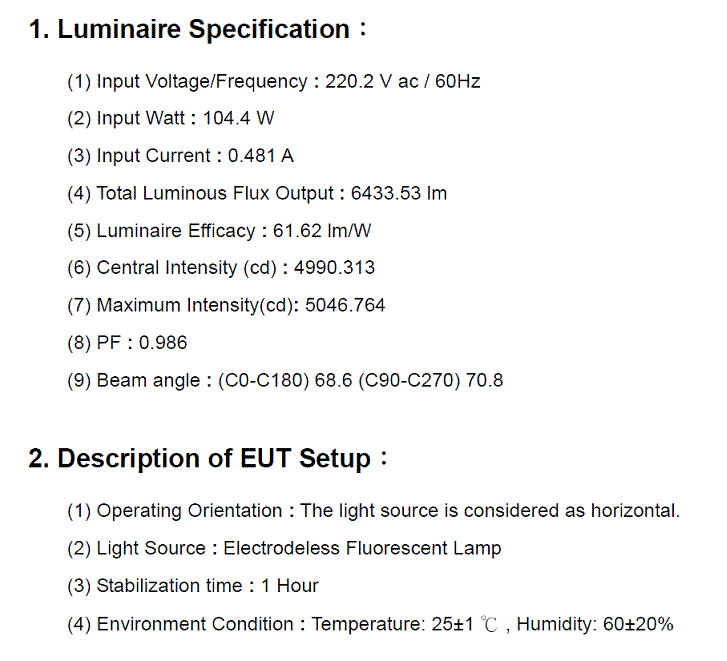This screenshot has height=661, width=727.
Task: Click the Beam angle line
Action: tap(285, 381)
